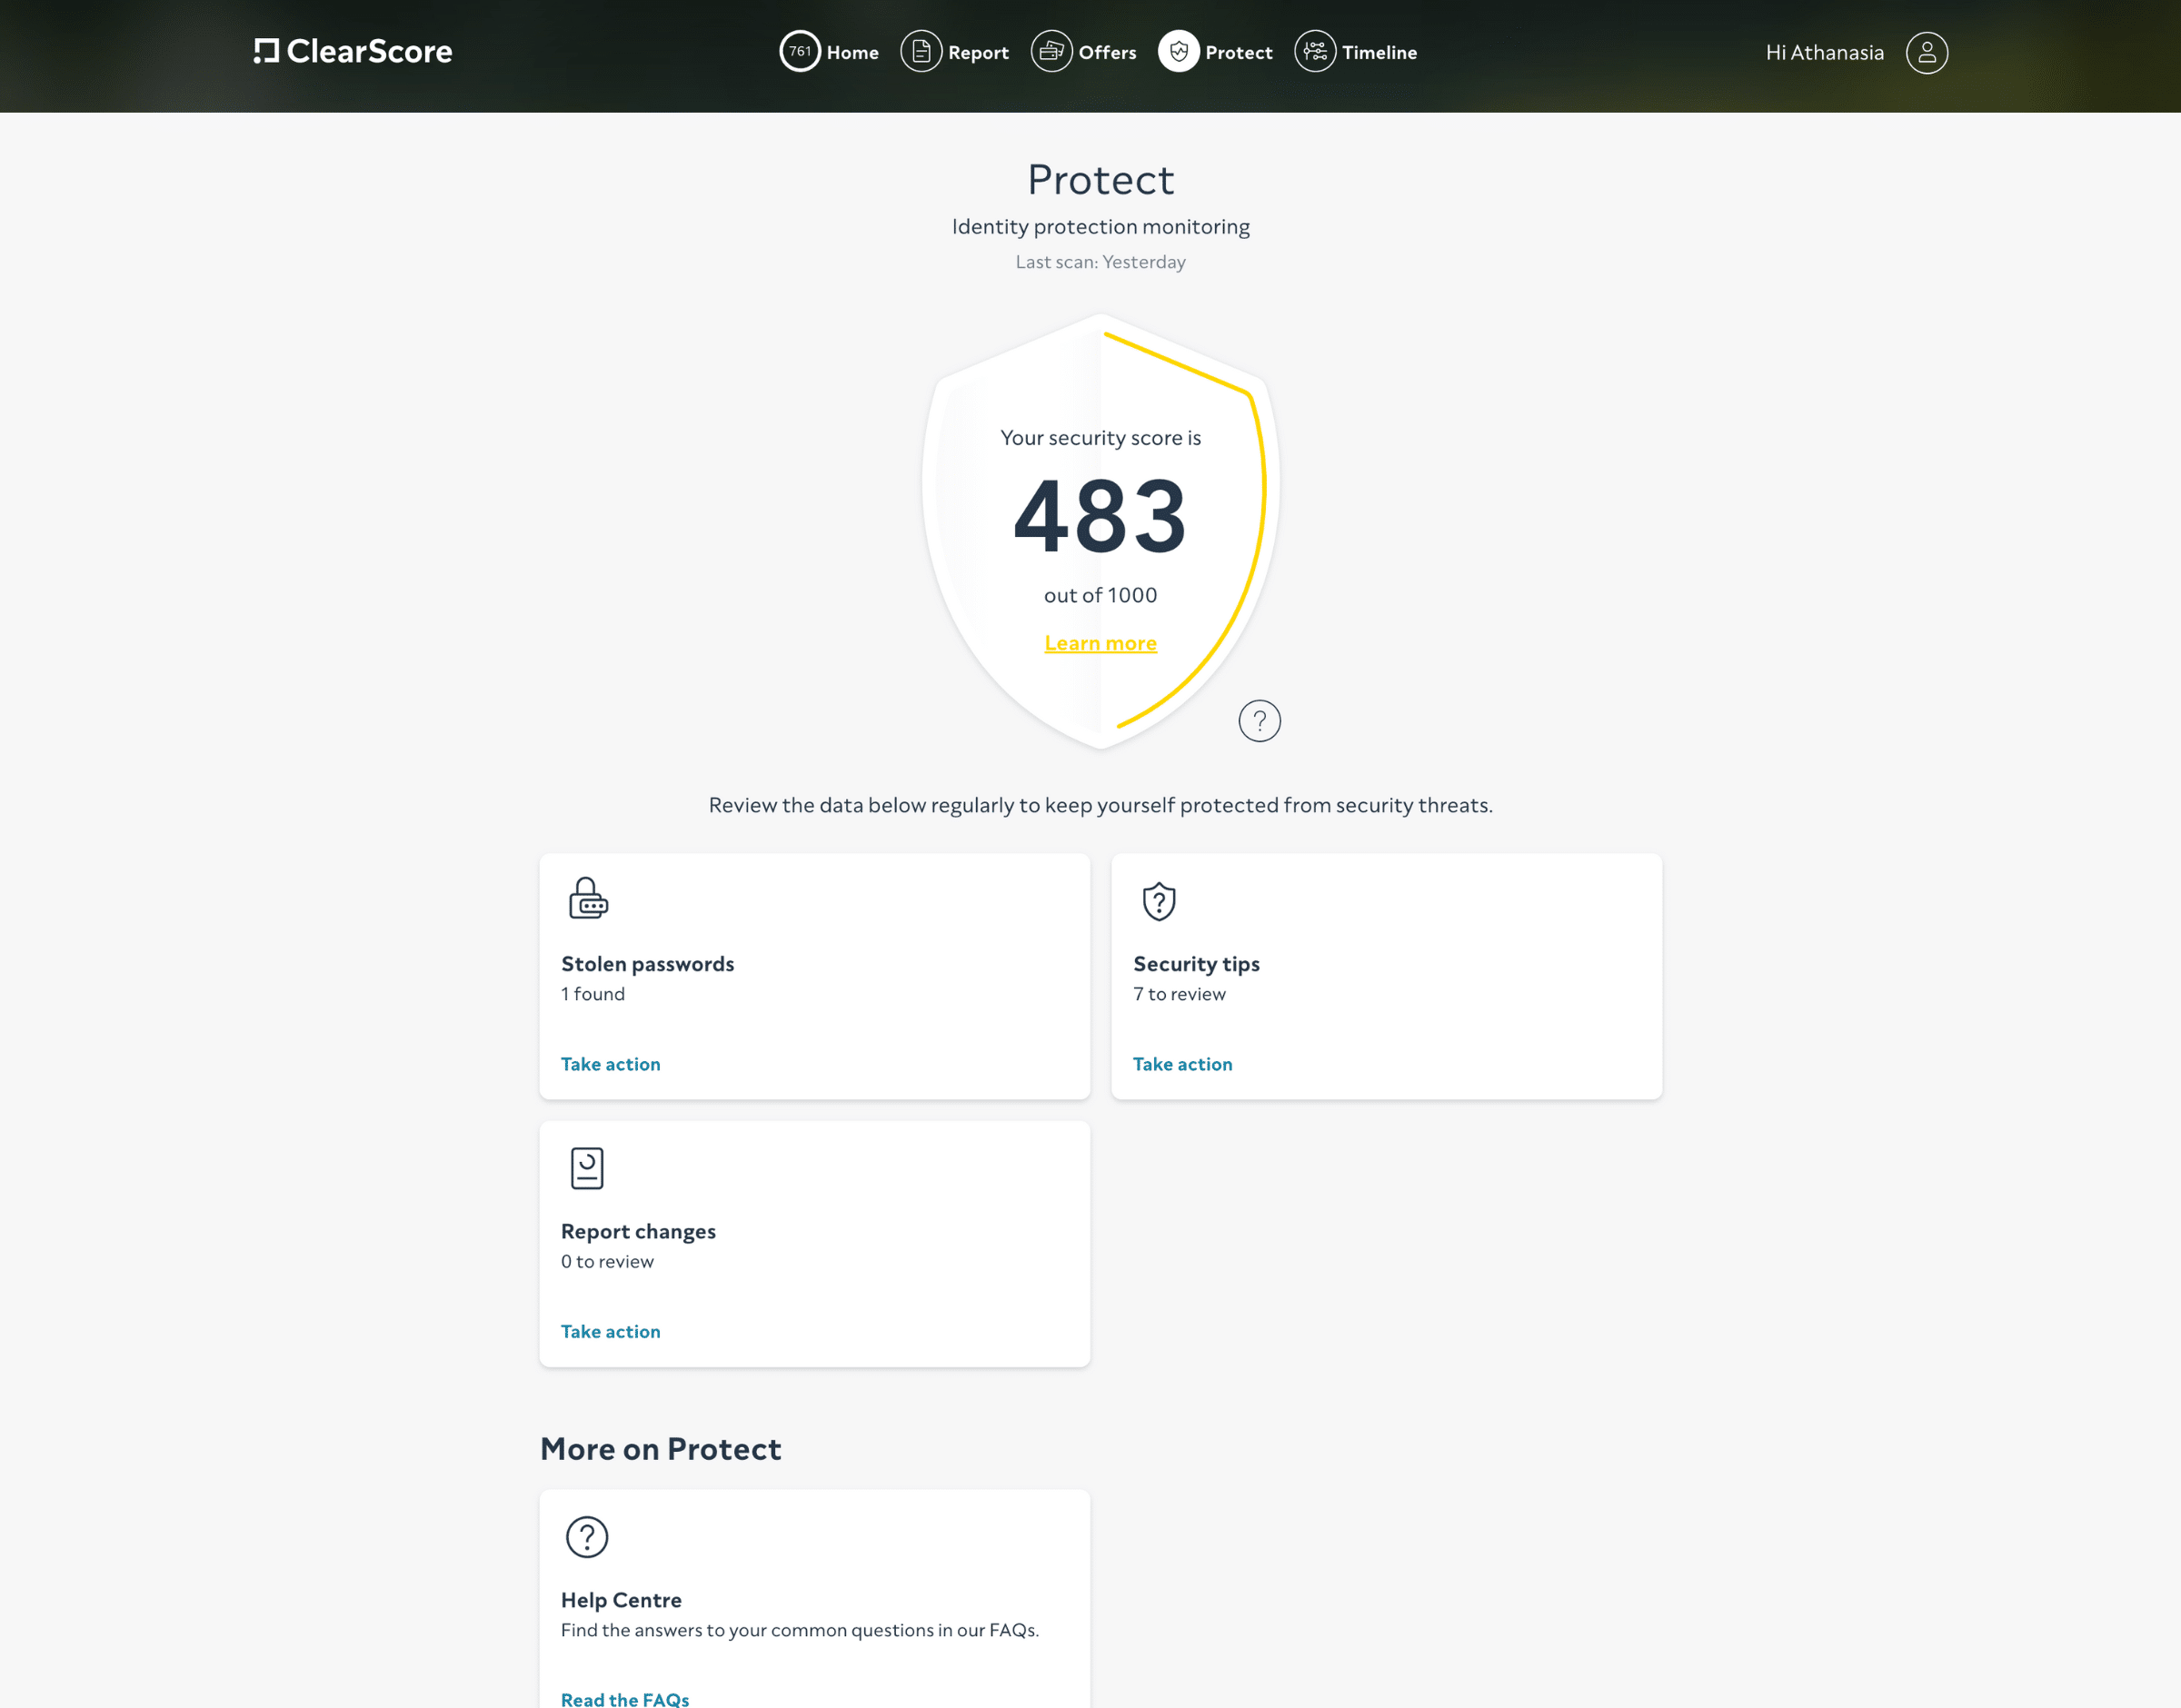This screenshot has width=2181, height=1708.
Task: Select the Protect tab
Action: pos(1238,53)
